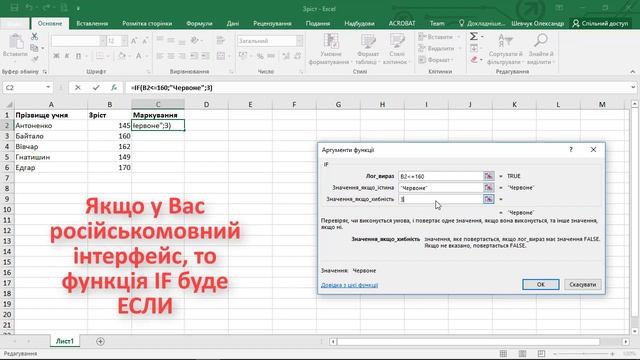640x360 pixels.
Task: Click the Cut scissors icon
Action: [34, 37]
